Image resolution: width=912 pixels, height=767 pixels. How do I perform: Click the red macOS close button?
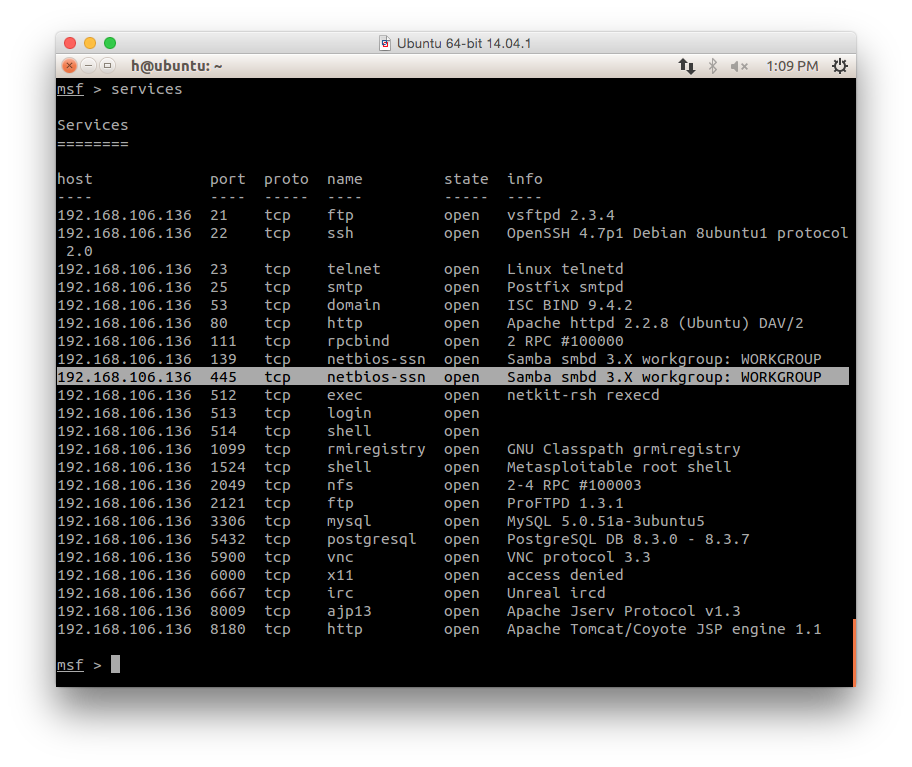pyautogui.click(x=70, y=43)
